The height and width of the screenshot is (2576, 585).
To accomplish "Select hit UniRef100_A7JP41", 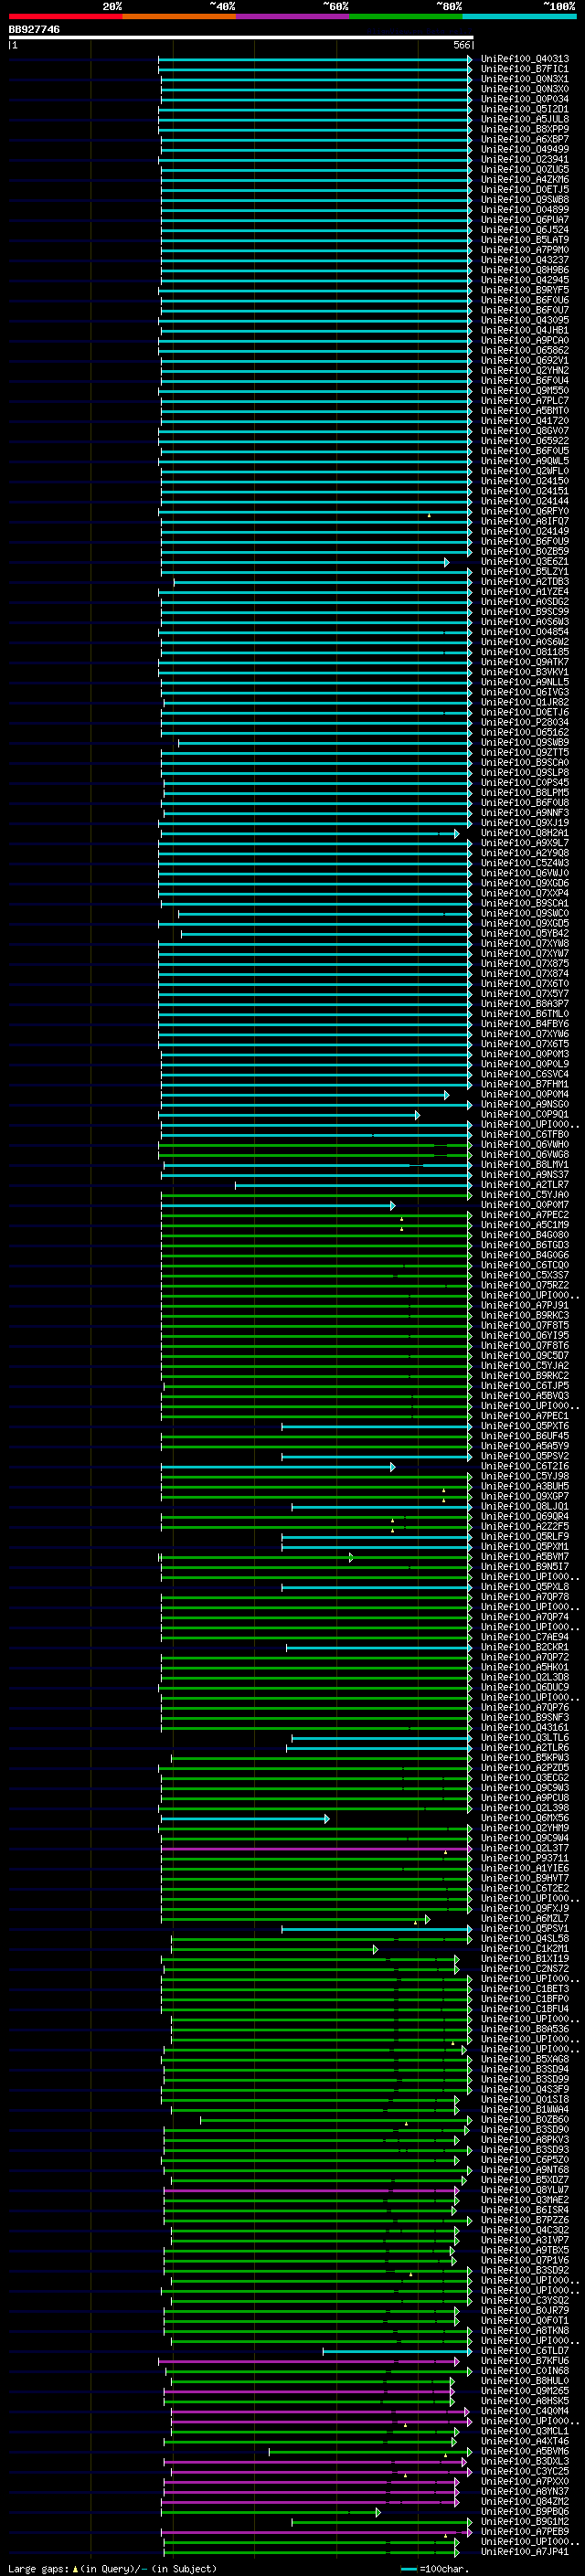I will coord(525,2552).
